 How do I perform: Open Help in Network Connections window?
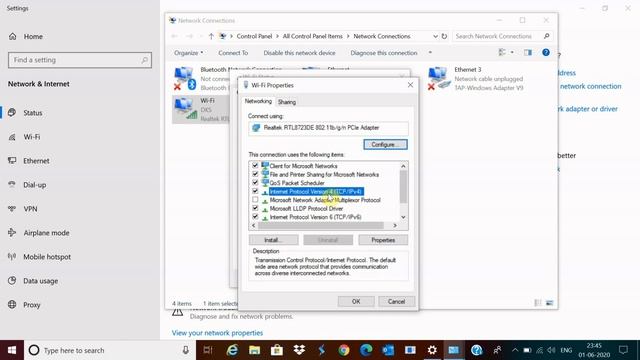point(546,52)
